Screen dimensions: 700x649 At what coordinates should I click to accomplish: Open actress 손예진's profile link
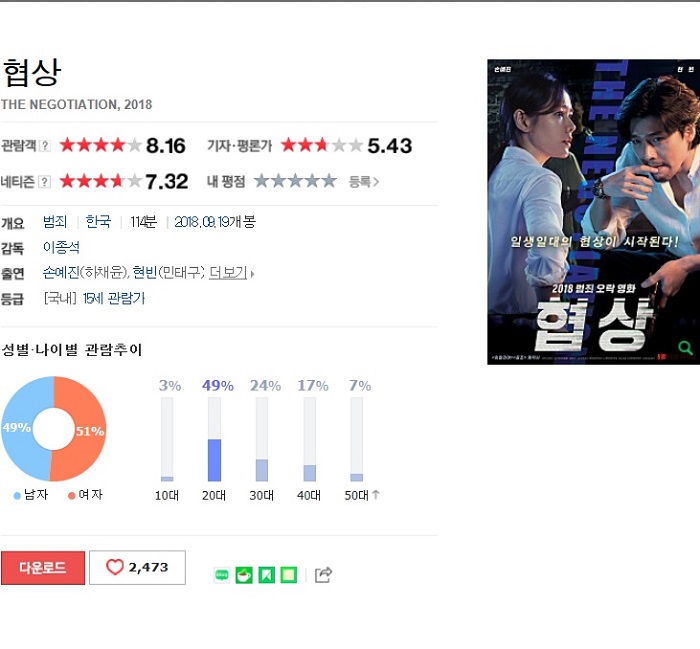(x=61, y=272)
